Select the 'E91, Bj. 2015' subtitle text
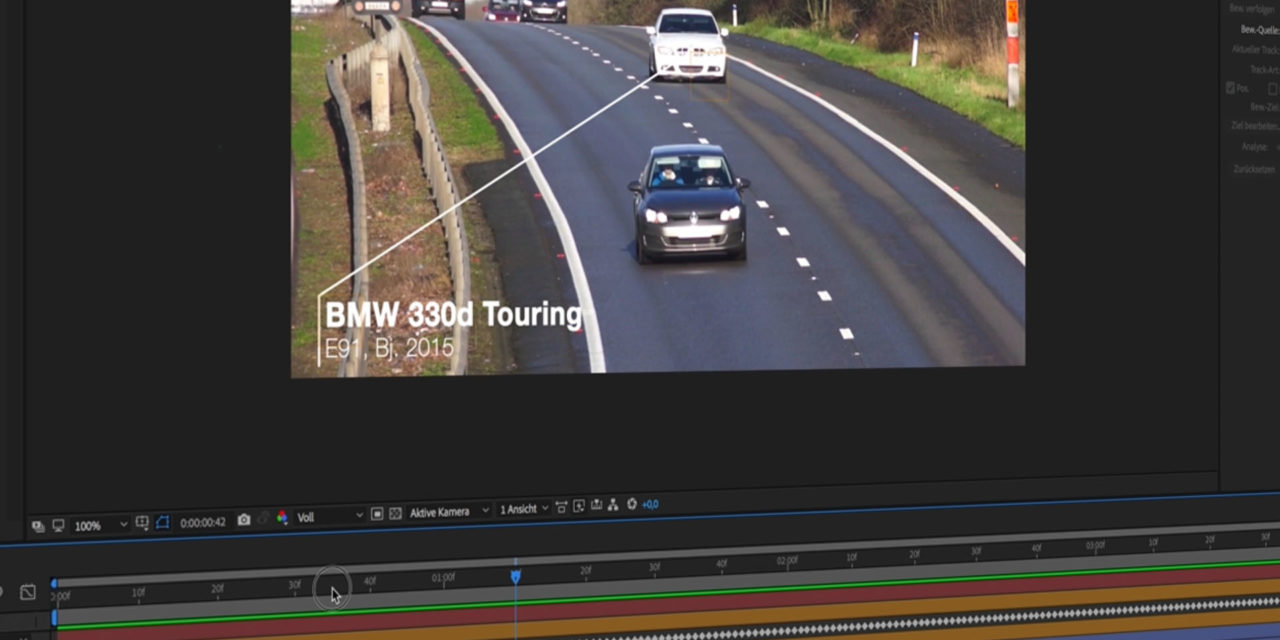1280x640 pixels. coord(389,349)
